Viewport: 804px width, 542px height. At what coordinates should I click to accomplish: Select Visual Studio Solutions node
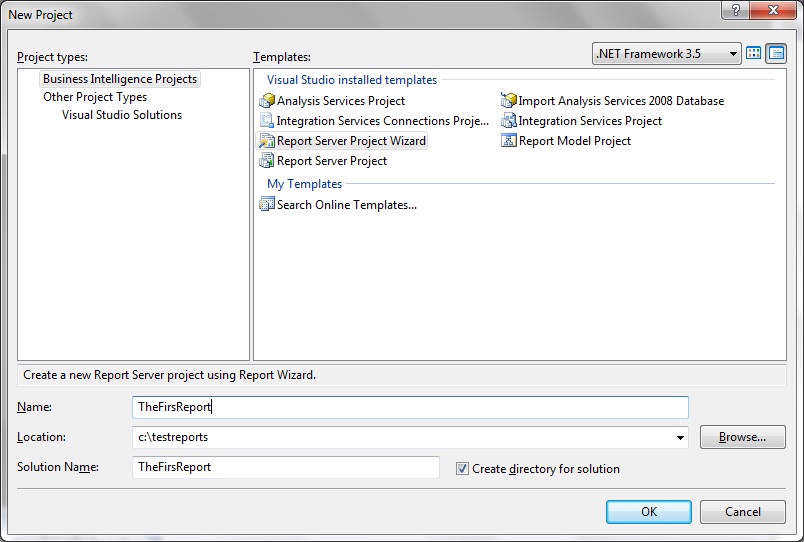(122, 115)
